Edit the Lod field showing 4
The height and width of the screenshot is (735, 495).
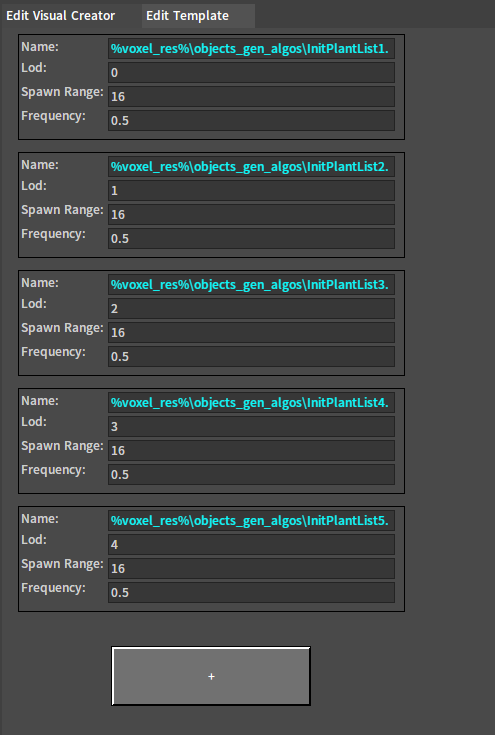tap(251, 545)
